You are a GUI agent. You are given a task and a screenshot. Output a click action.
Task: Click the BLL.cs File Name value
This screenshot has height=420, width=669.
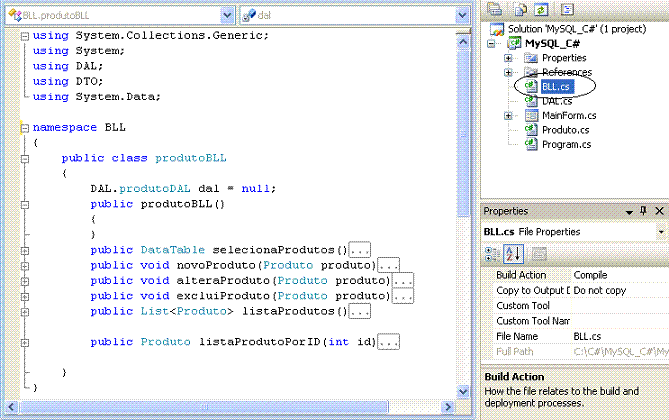(x=587, y=336)
